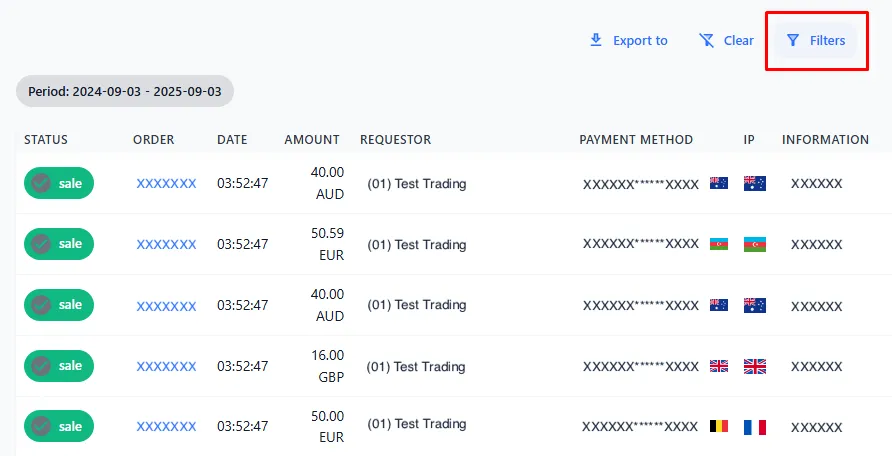Sort by the AMOUNT column header
Viewport: 892px width, 456px height.
311,140
